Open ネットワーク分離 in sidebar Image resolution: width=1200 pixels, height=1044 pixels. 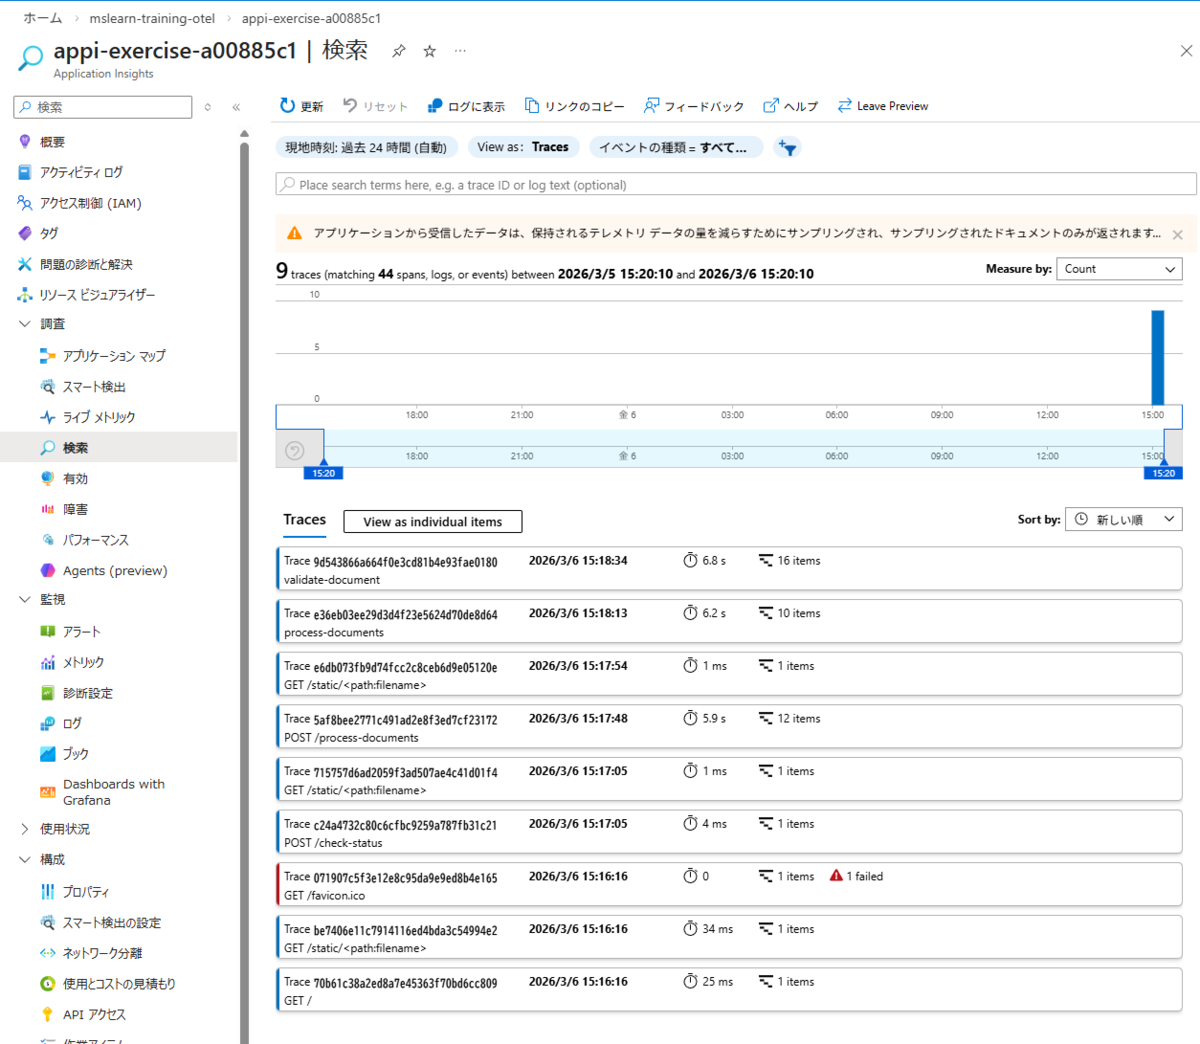tap(102, 953)
